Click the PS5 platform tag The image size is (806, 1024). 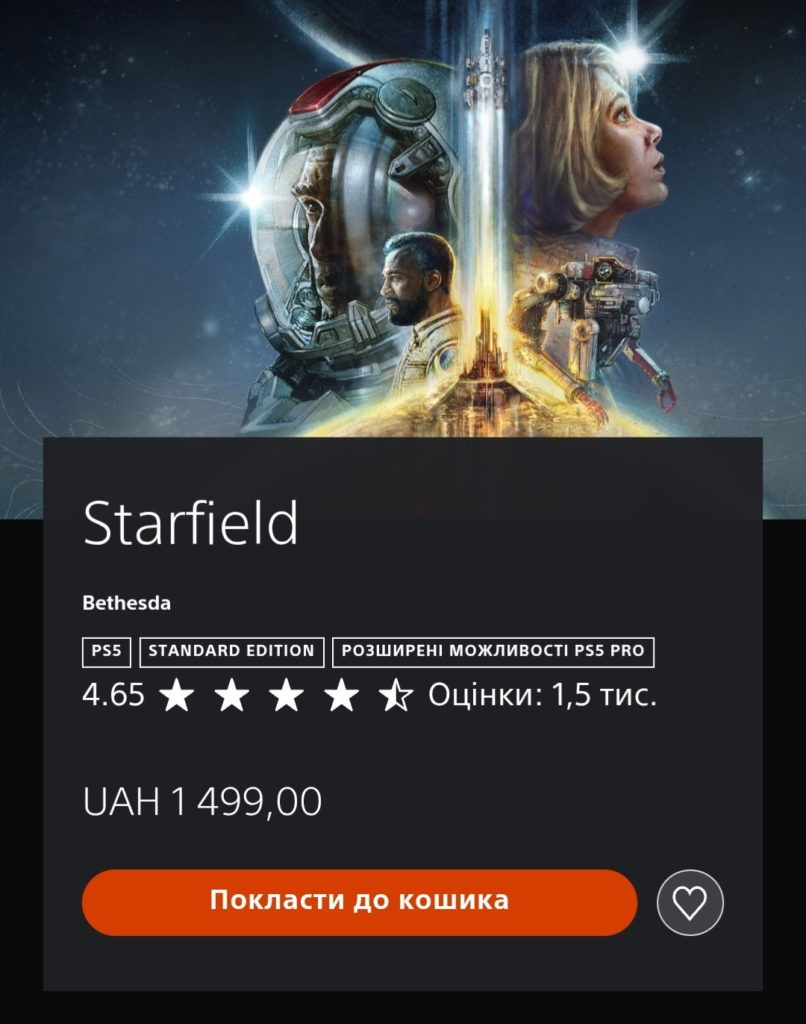tap(106, 652)
